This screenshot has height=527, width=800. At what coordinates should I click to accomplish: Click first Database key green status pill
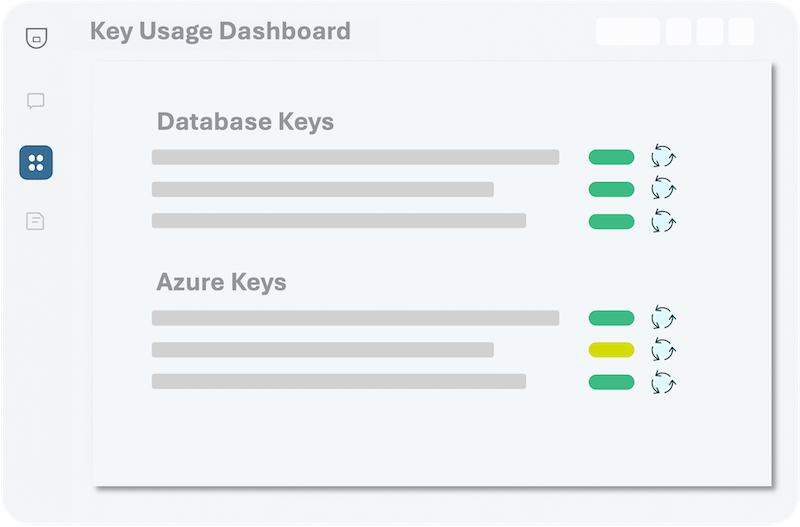coord(611,157)
